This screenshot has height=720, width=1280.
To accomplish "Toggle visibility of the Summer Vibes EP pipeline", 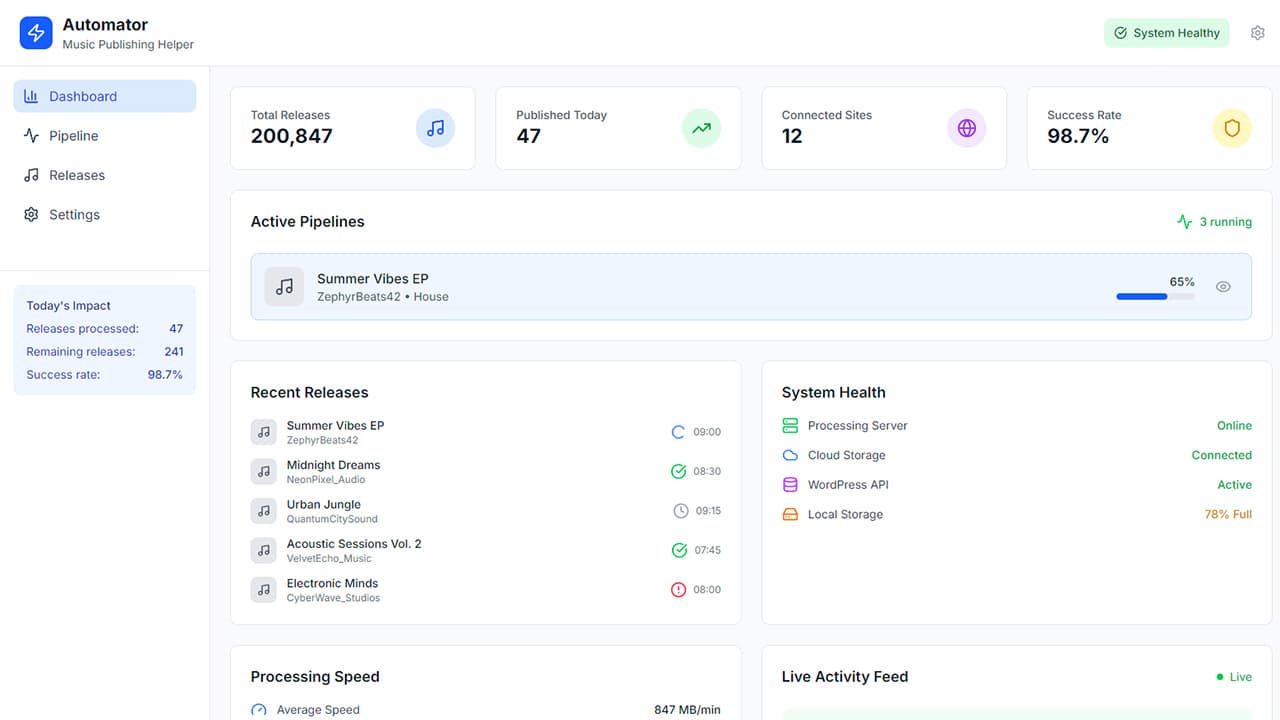I will pos(1223,286).
